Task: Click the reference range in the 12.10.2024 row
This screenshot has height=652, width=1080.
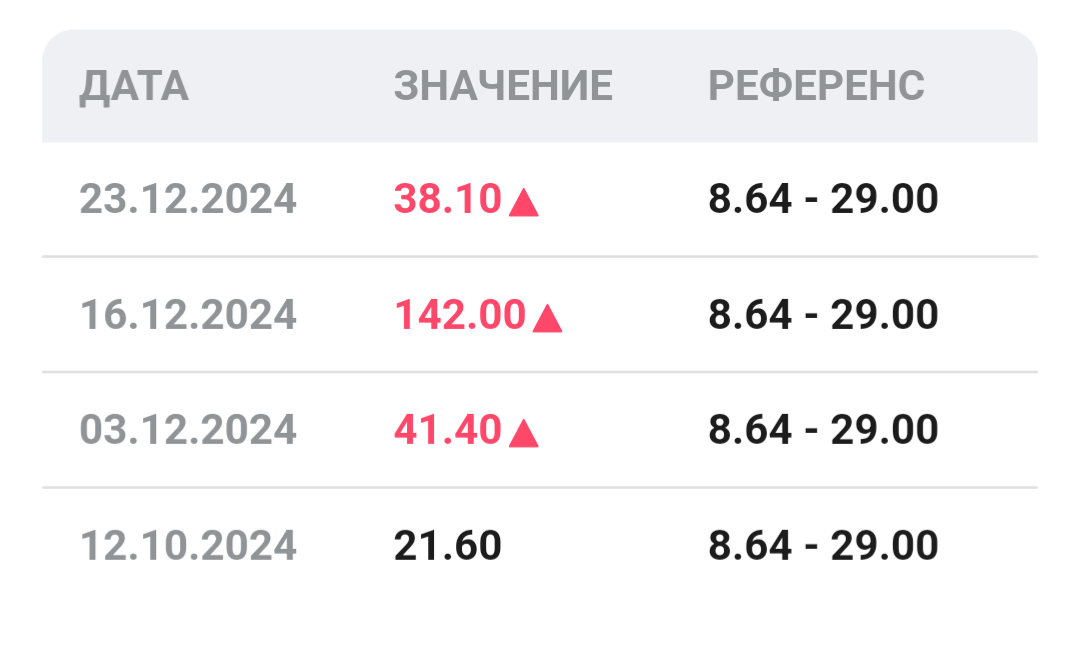Action: click(x=823, y=546)
